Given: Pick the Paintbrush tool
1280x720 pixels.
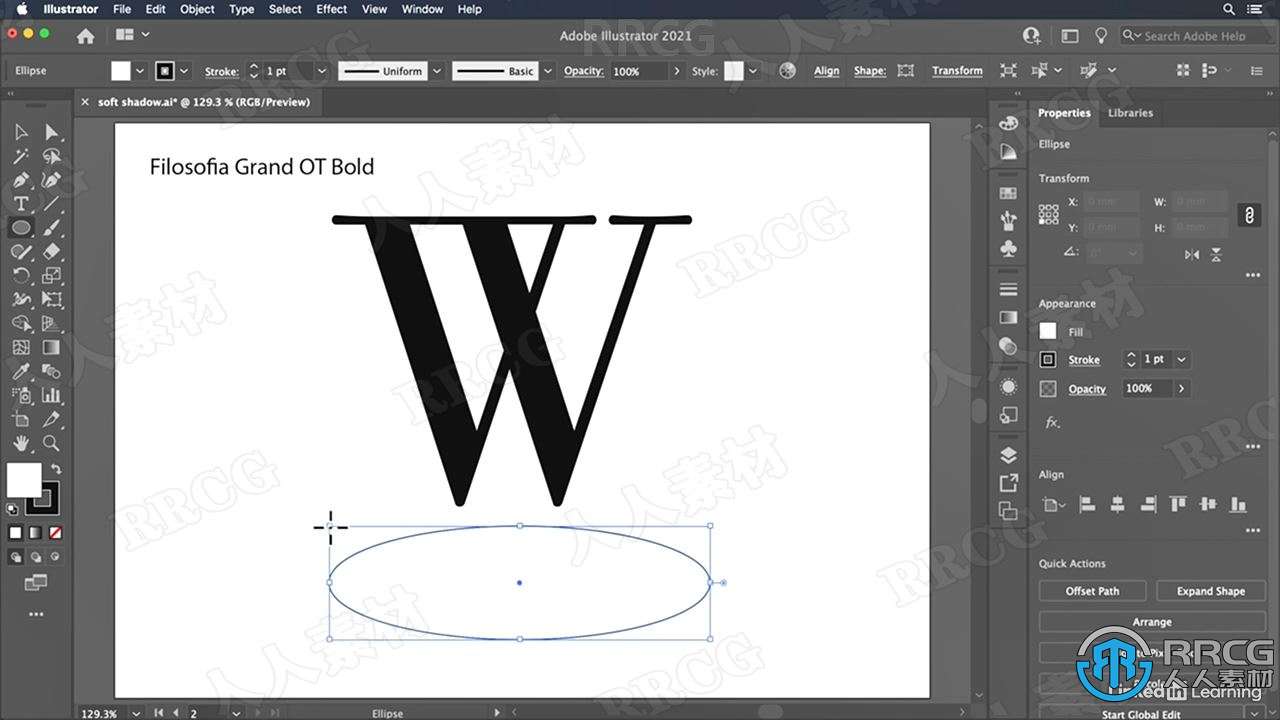Looking at the screenshot, I should (51, 228).
